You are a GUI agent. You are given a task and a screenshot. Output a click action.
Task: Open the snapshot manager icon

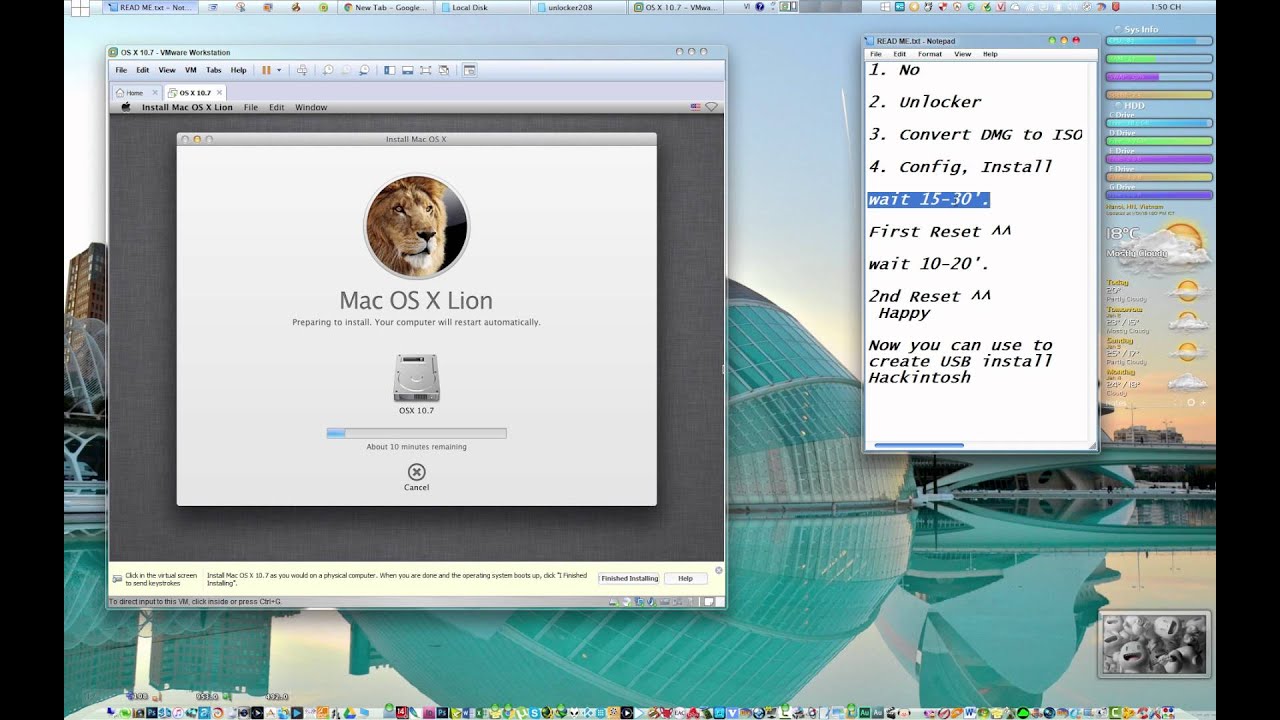coord(364,70)
